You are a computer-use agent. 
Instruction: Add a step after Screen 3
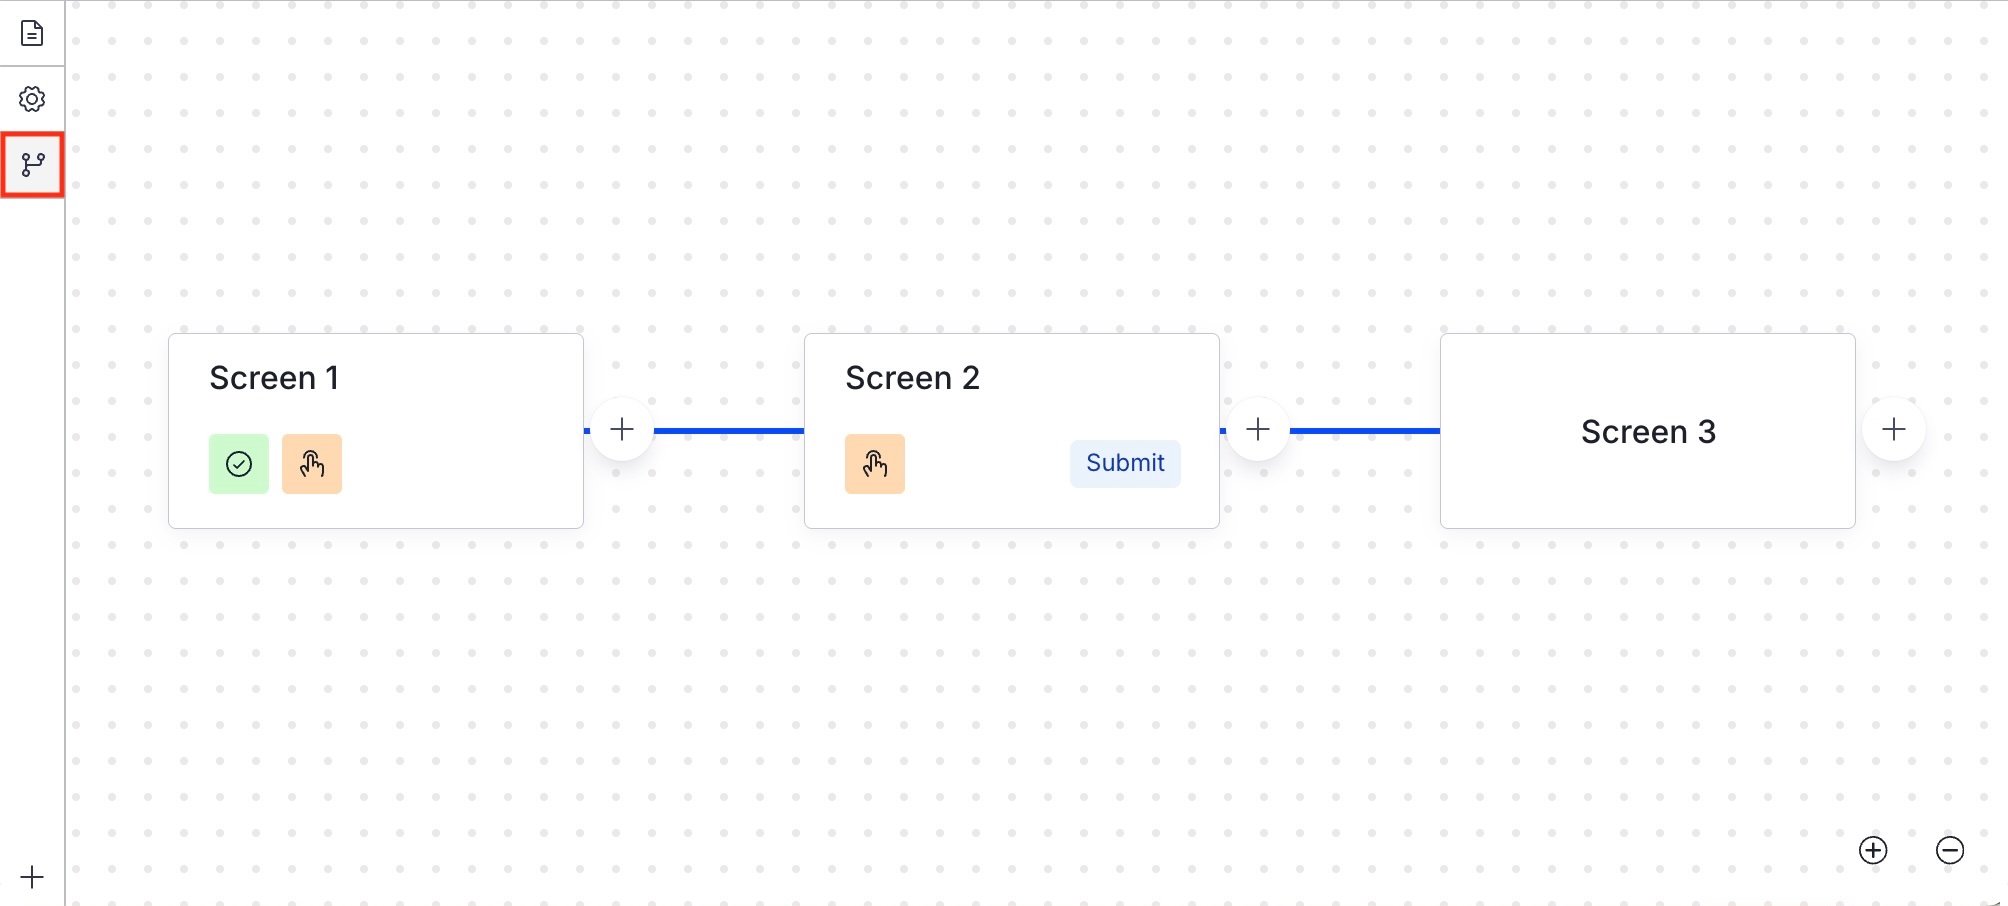[x=1894, y=430]
